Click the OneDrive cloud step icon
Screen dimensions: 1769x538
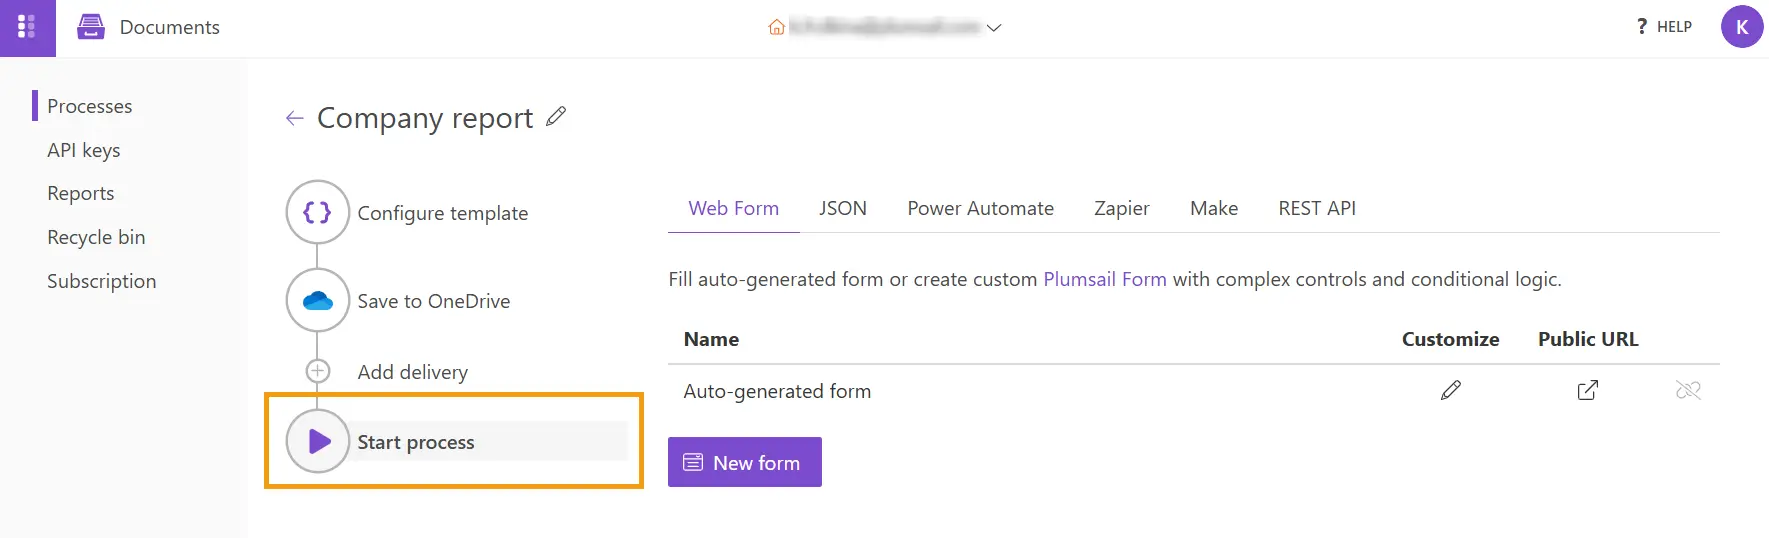tap(317, 300)
